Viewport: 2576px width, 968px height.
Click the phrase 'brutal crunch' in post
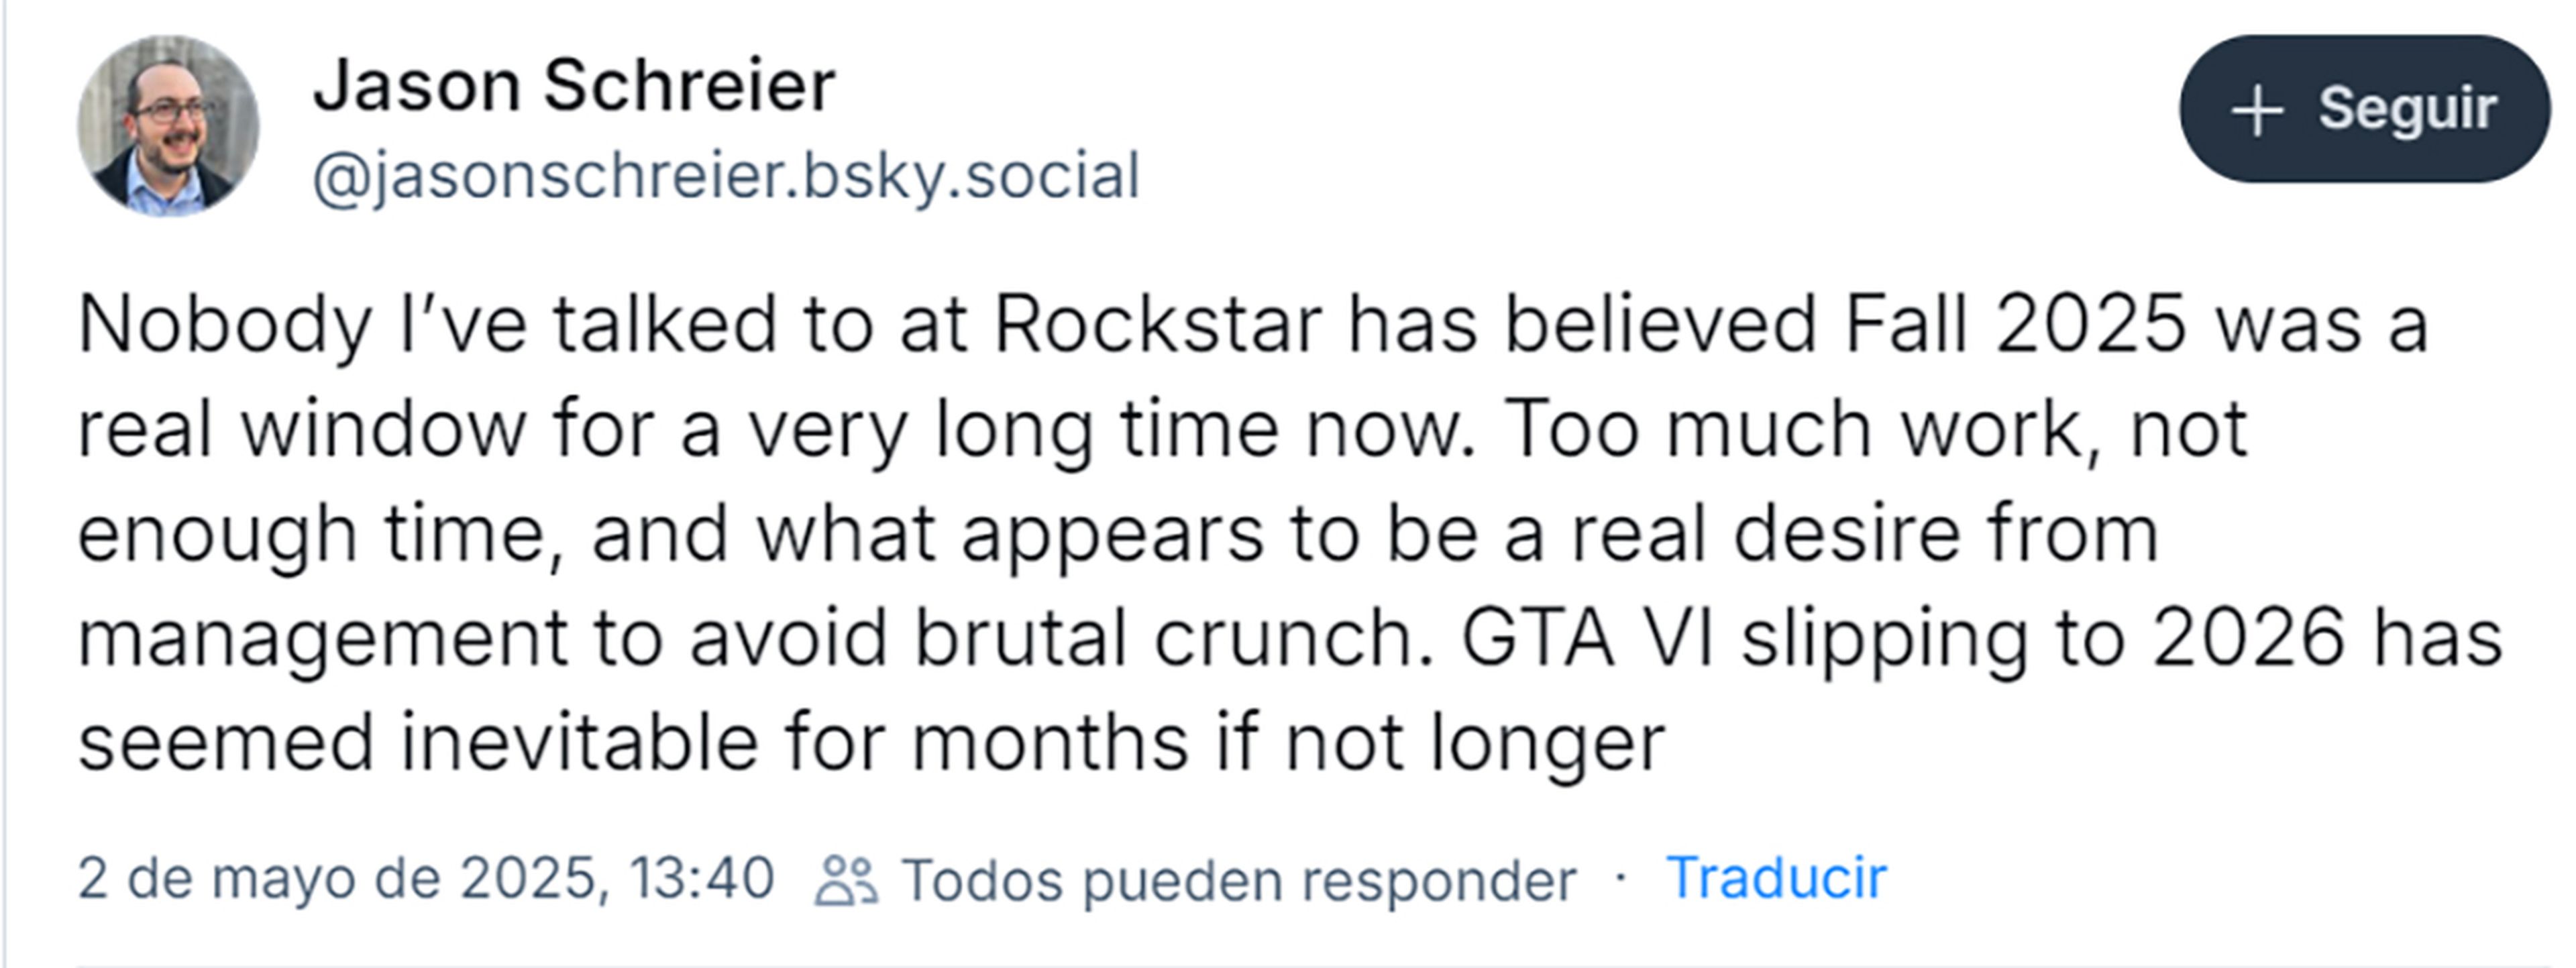click(x=1174, y=638)
